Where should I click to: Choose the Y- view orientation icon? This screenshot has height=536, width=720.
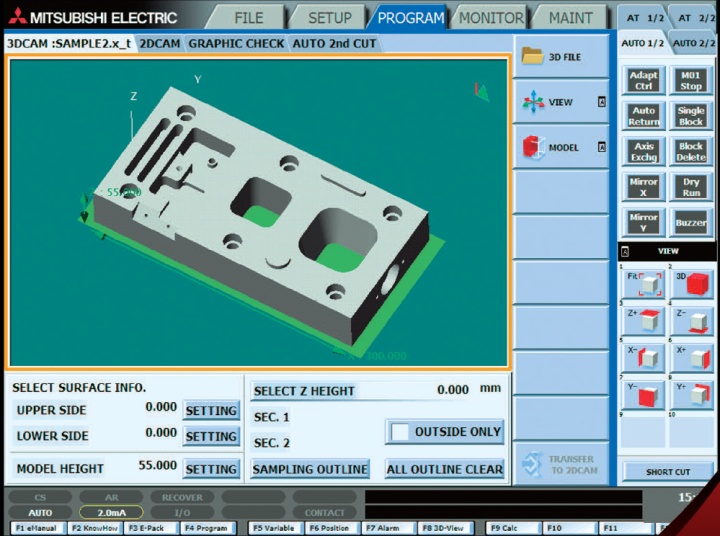(x=643, y=394)
